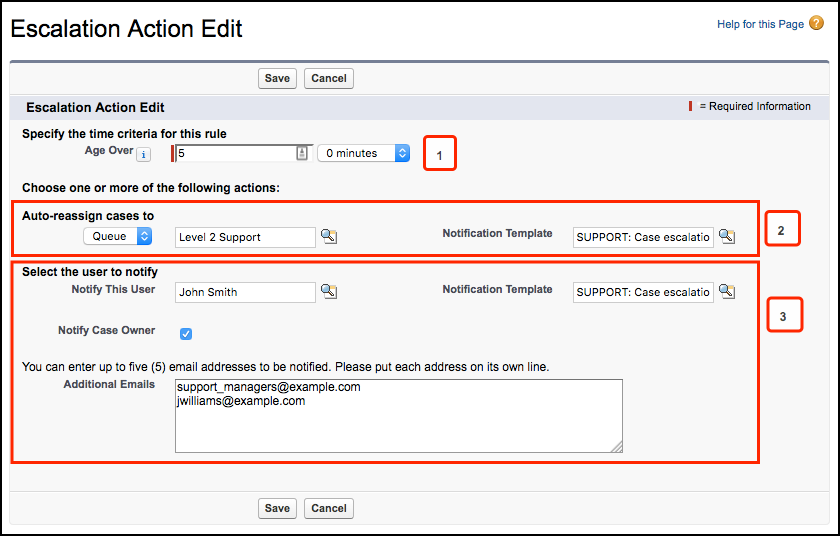This screenshot has height=536, width=840.
Task: Click user notify Notification Template input
Action: click(x=643, y=292)
